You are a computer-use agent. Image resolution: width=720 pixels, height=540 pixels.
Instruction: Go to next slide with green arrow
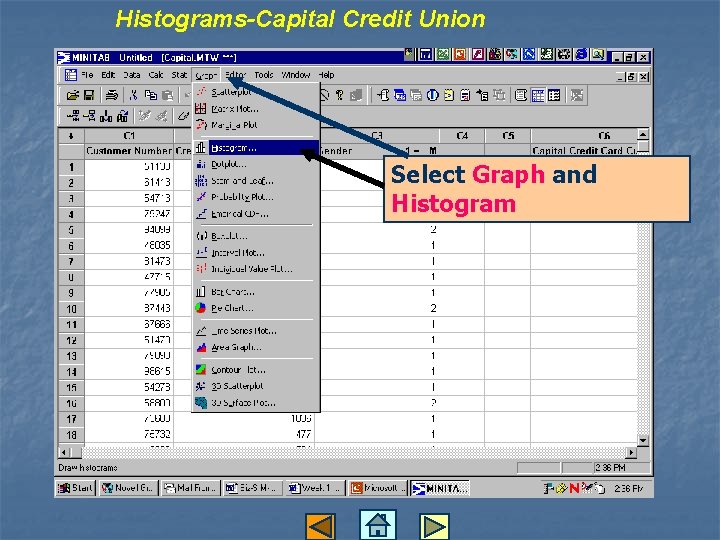[x=434, y=526]
